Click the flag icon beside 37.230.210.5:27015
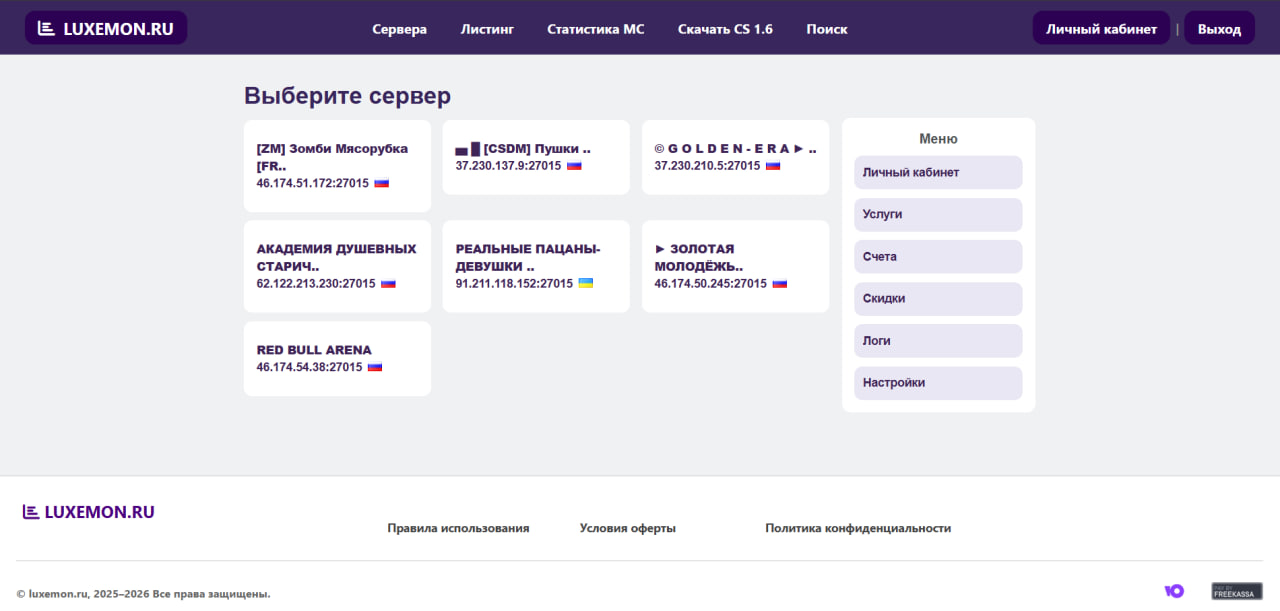The image size is (1280, 611). point(773,166)
